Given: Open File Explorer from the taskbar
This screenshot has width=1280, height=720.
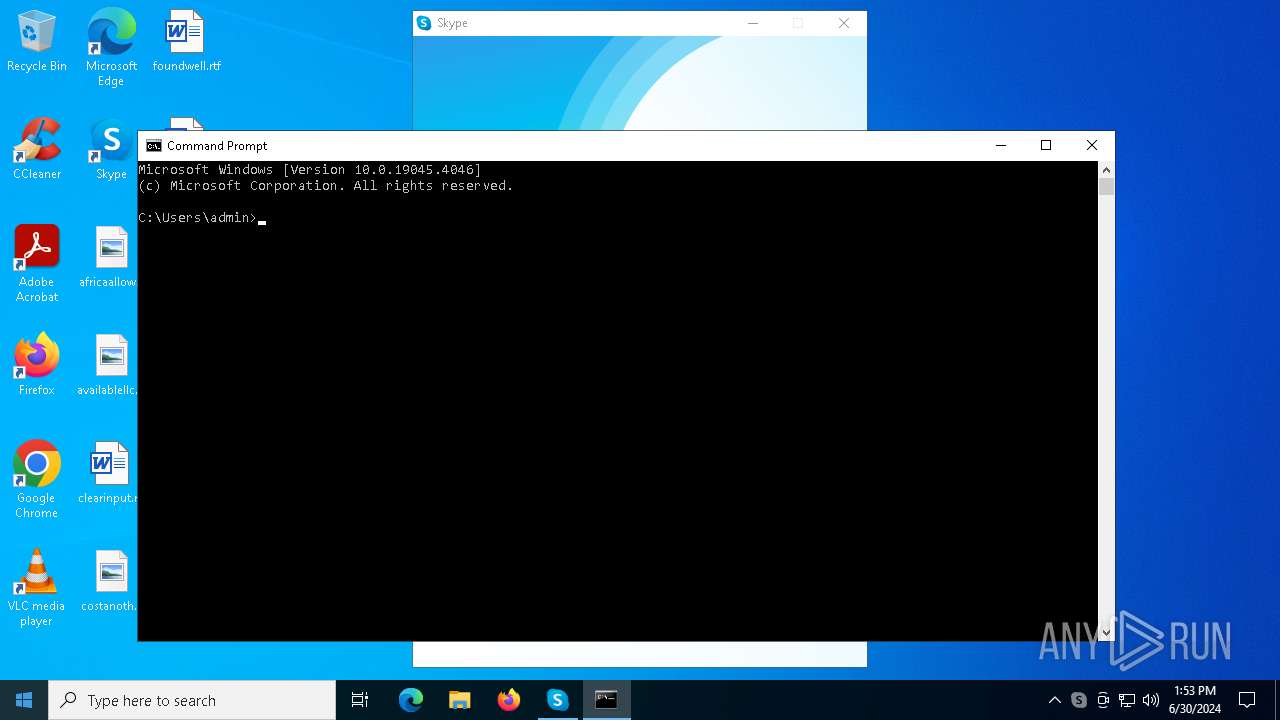Looking at the screenshot, I should pos(460,700).
